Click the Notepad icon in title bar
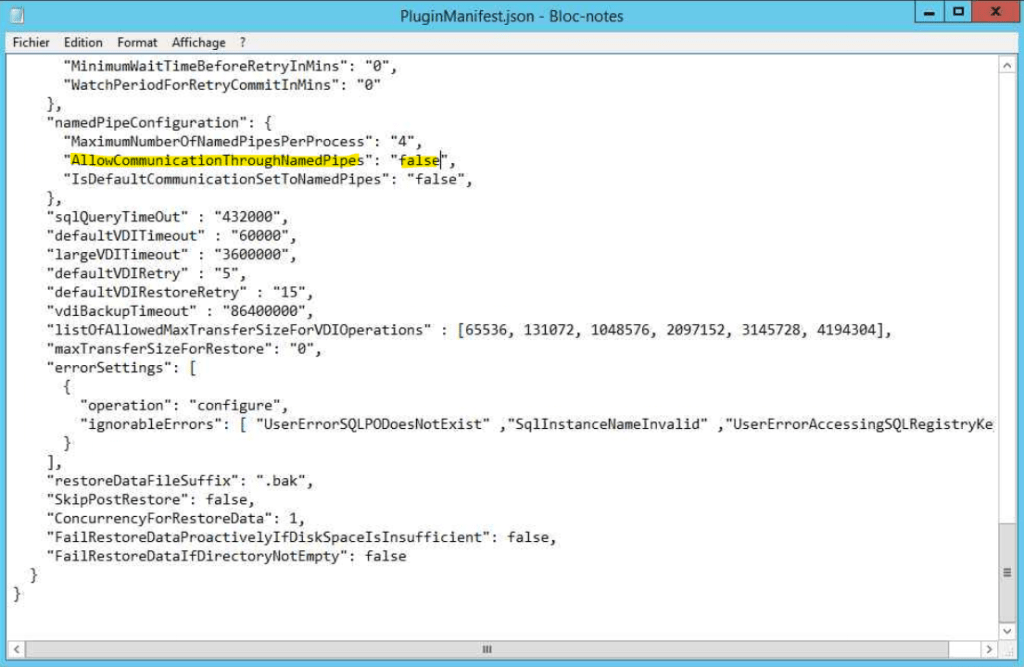This screenshot has width=1024, height=667. (17, 15)
